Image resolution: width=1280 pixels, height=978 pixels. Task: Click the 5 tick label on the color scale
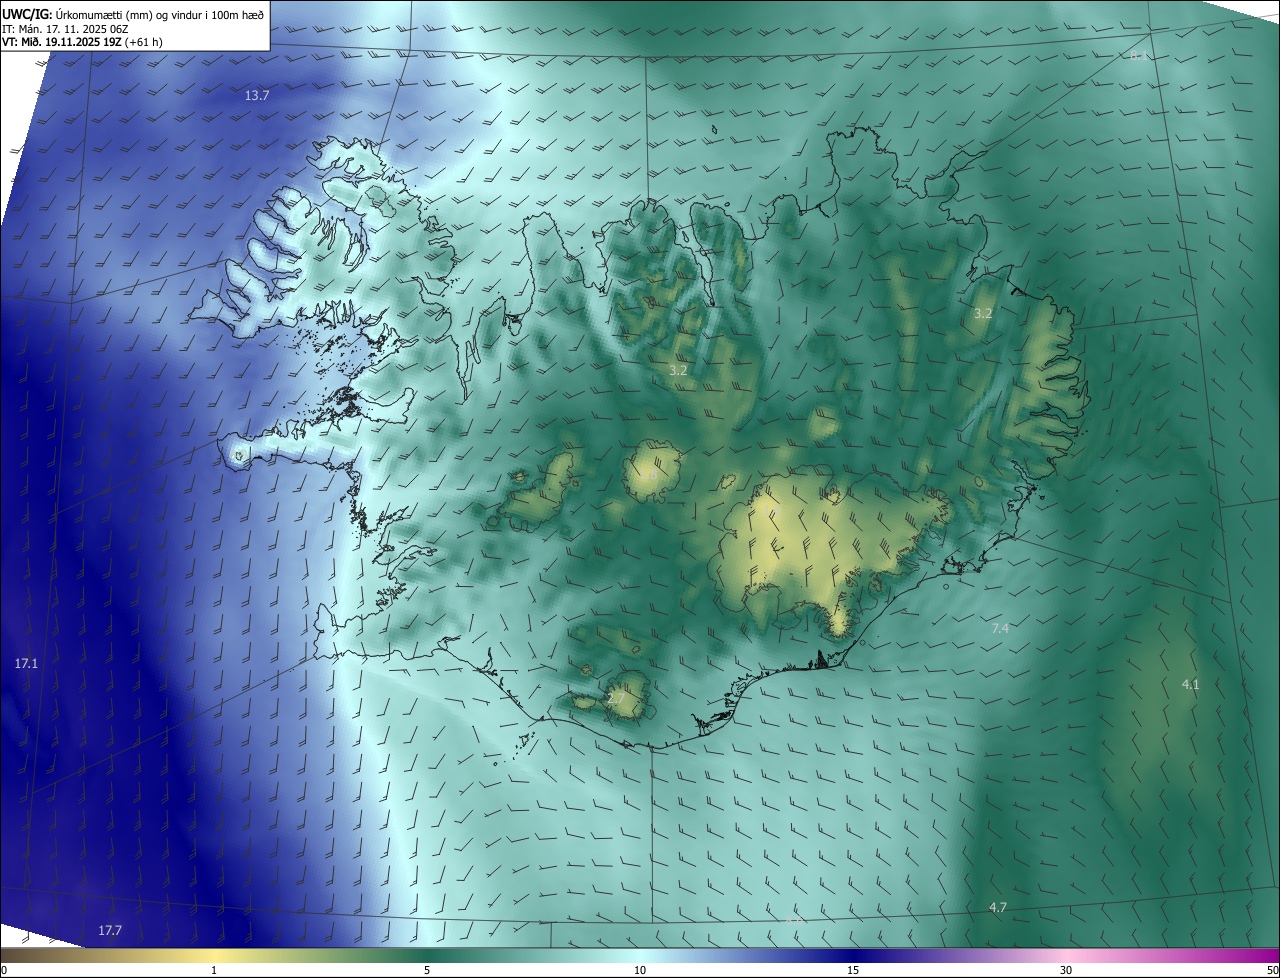point(427,970)
